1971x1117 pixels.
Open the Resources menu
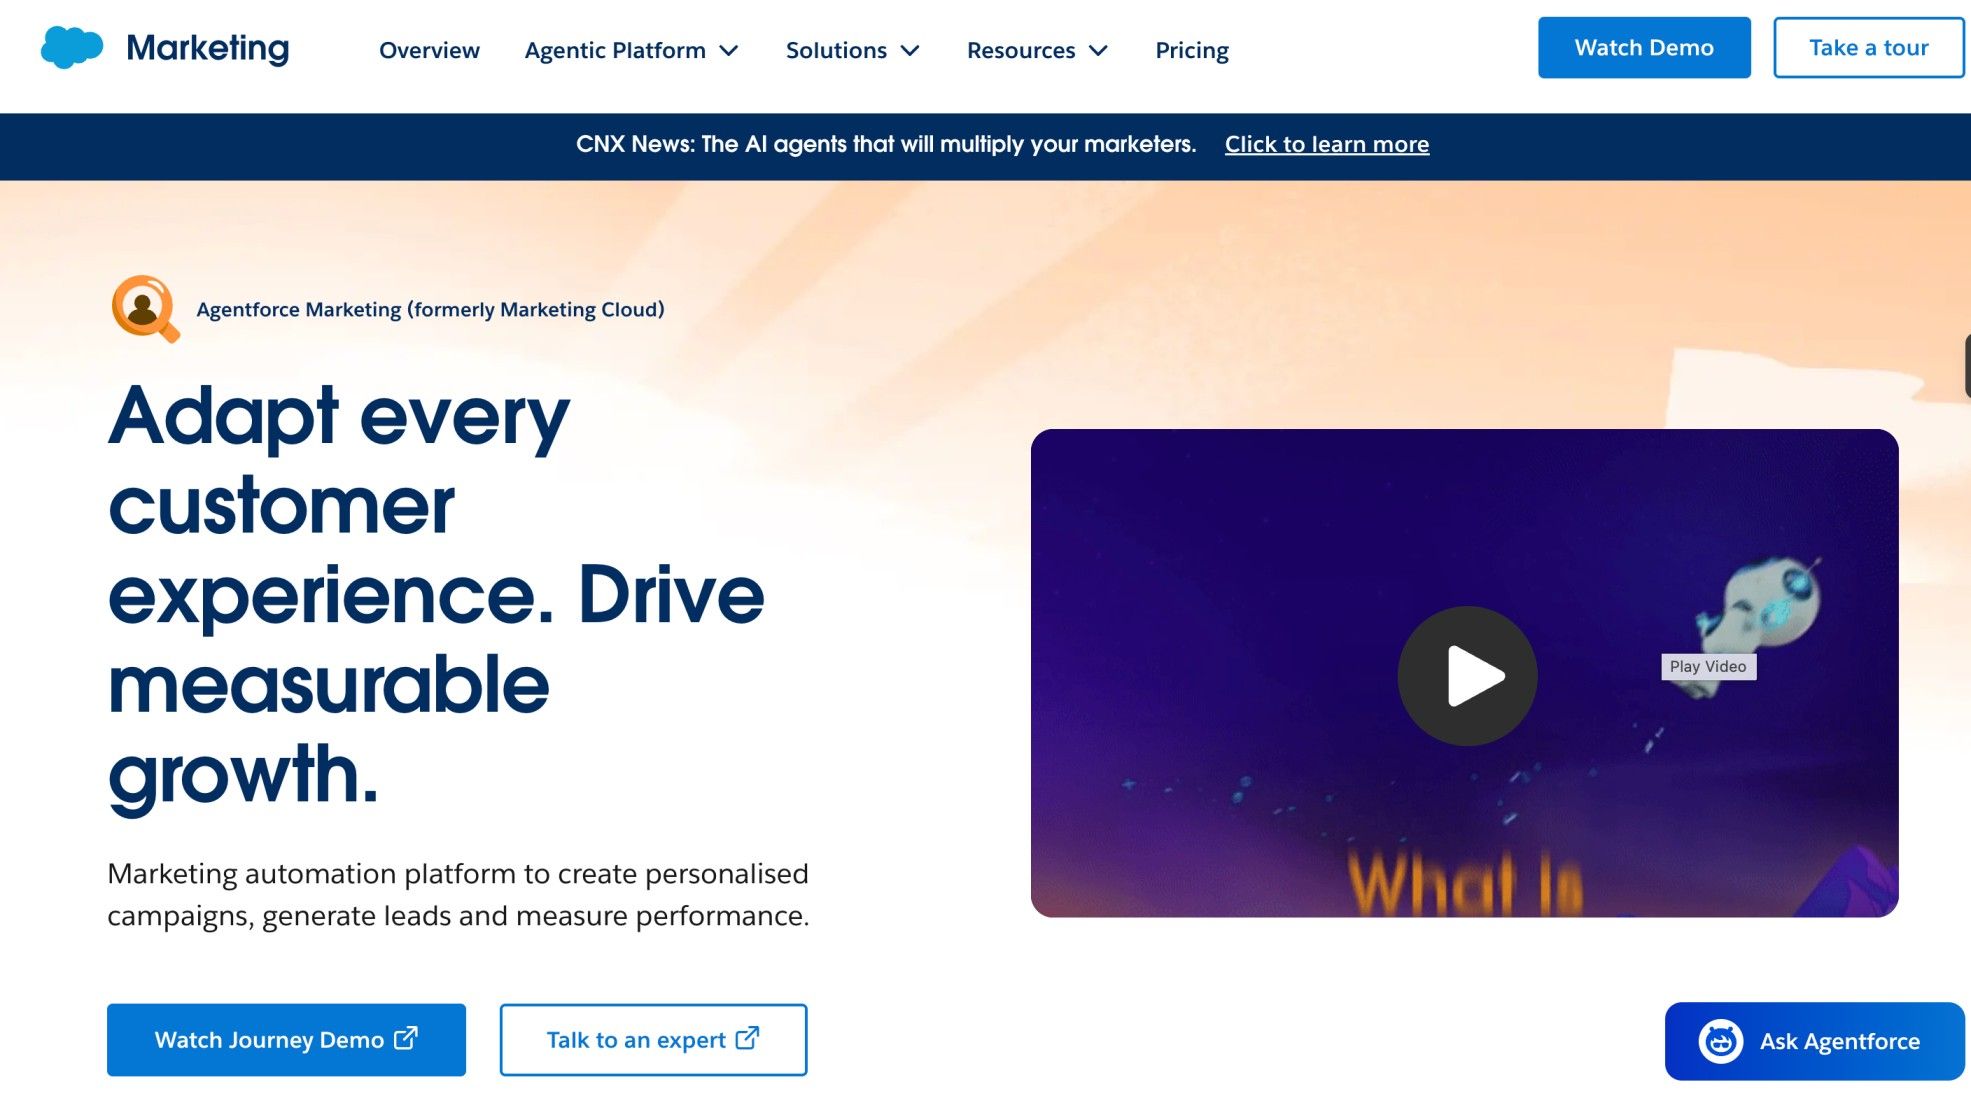click(x=1037, y=50)
